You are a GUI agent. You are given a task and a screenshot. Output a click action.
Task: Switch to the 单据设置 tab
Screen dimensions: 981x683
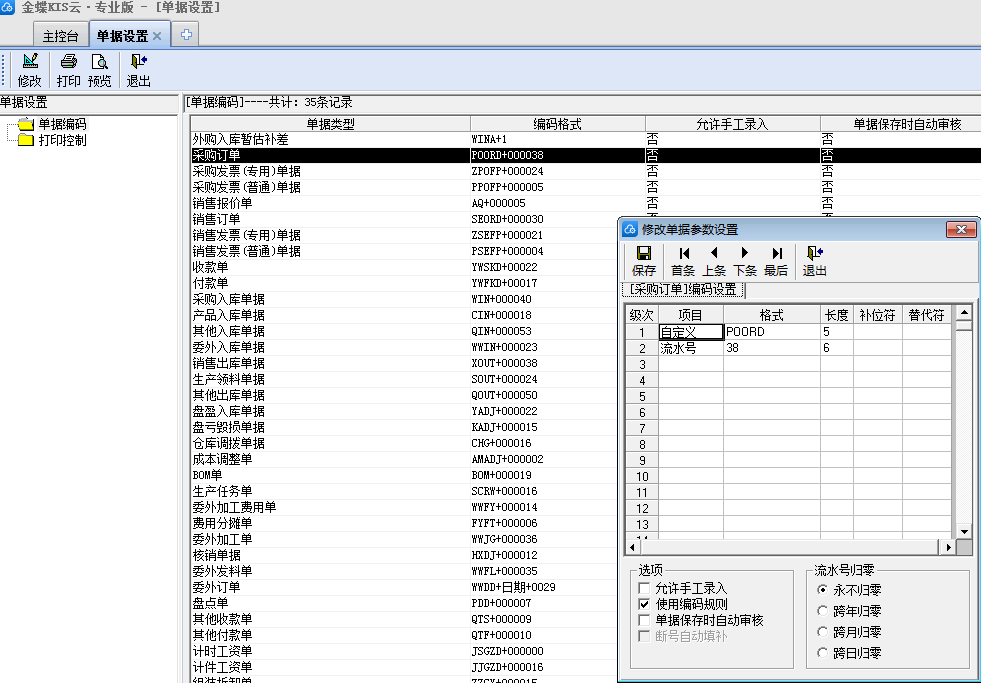pos(122,36)
